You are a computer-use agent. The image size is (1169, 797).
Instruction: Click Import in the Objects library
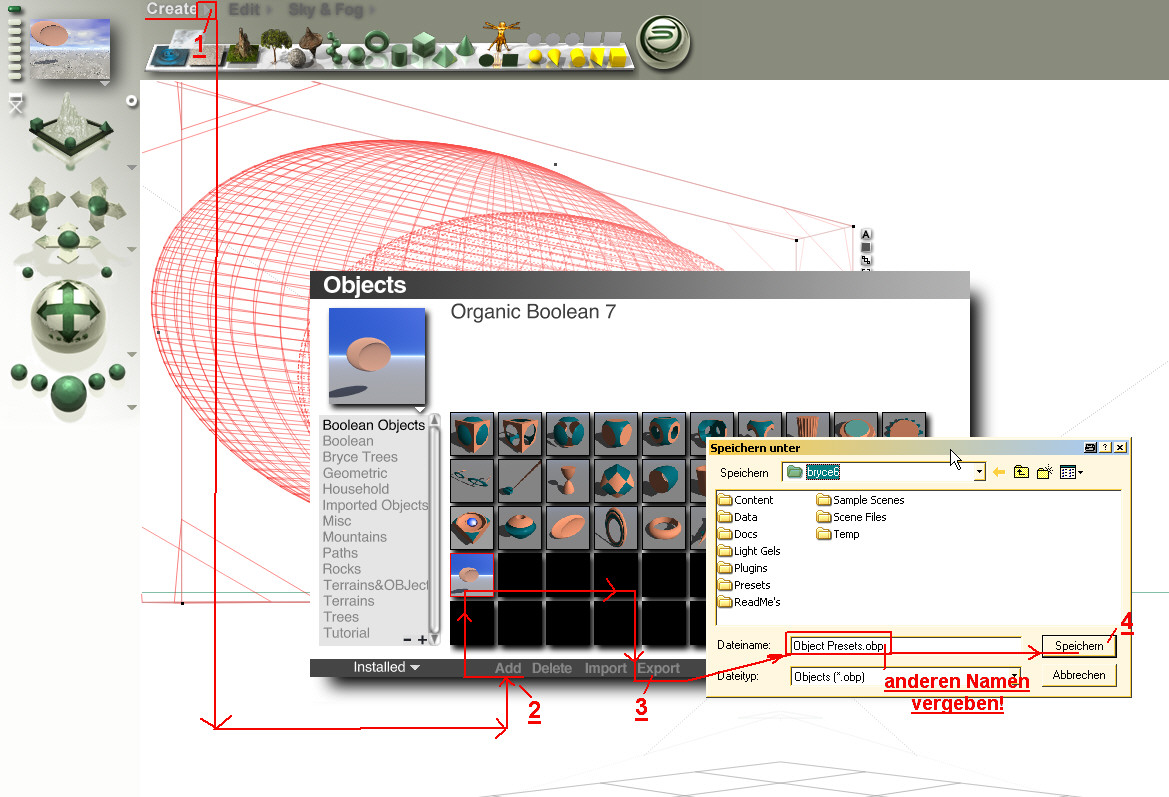[605, 669]
